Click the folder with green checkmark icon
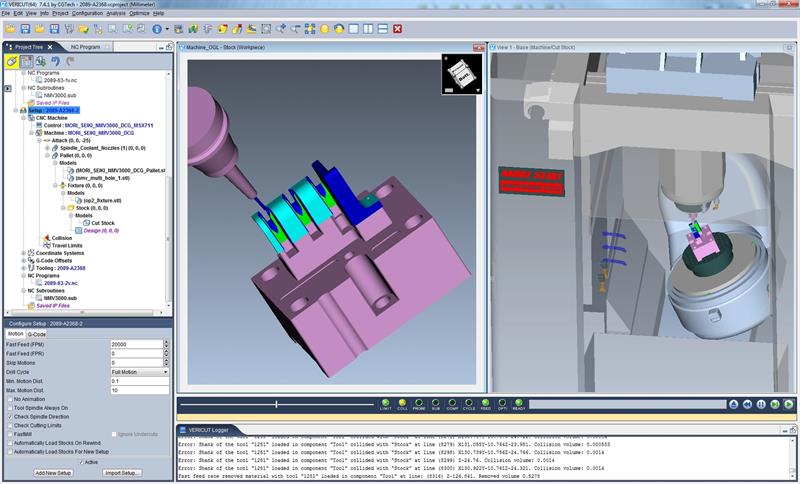Screen dimensions: 800x484 [x=83, y=29]
